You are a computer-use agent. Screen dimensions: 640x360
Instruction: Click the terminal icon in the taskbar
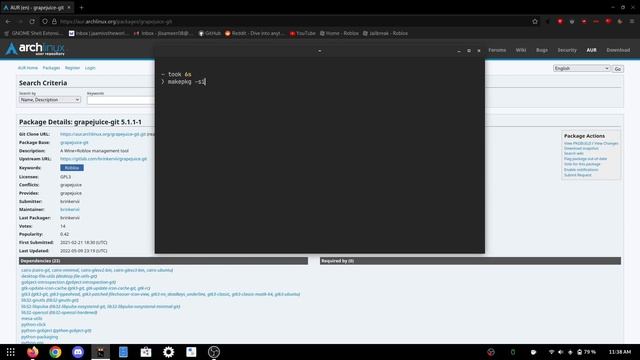(100, 352)
